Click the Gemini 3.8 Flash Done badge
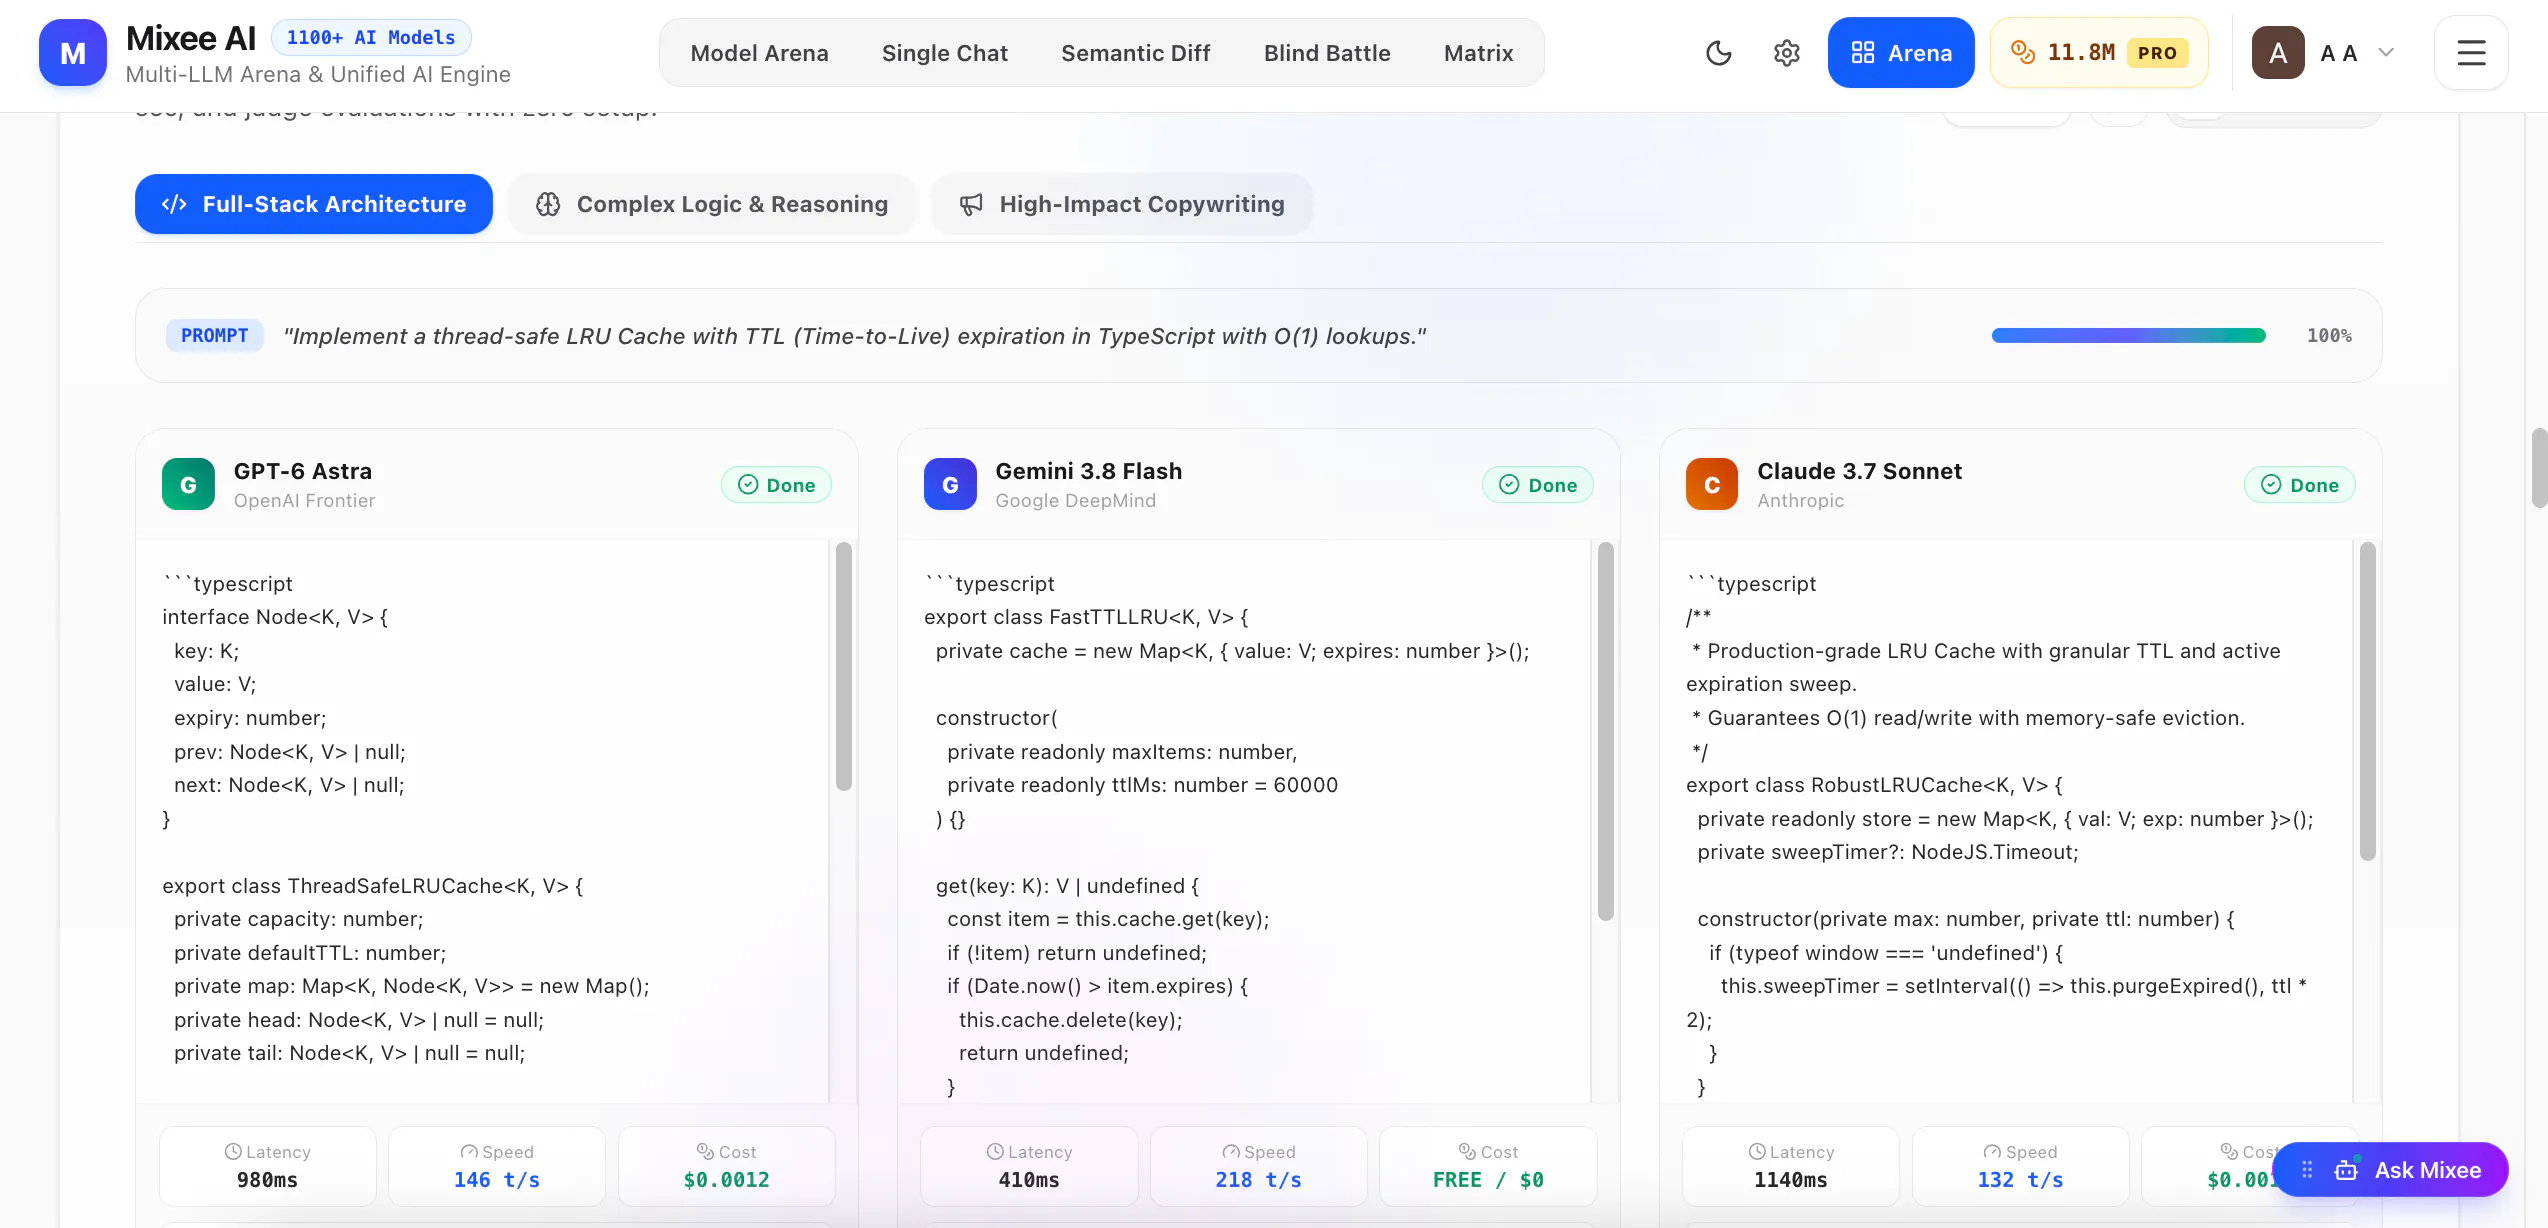Image resolution: width=2548 pixels, height=1228 pixels. [x=1538, y=485]
